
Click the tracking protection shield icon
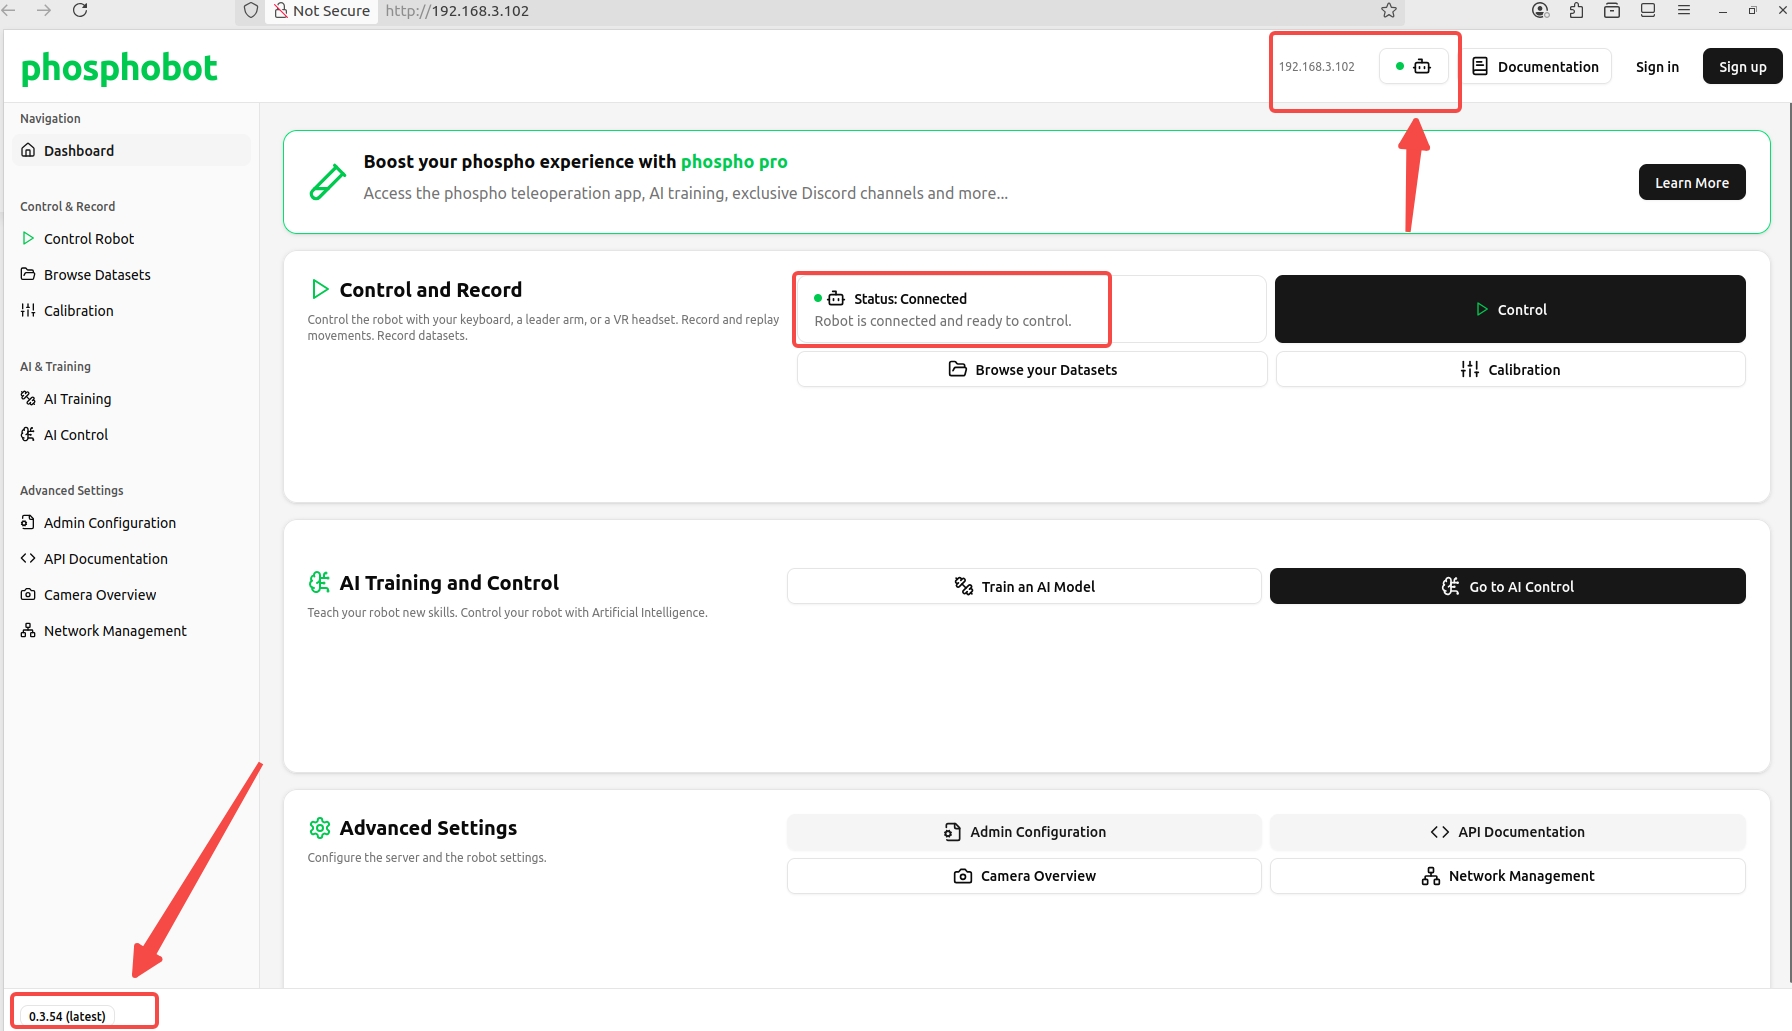(251, 10)
